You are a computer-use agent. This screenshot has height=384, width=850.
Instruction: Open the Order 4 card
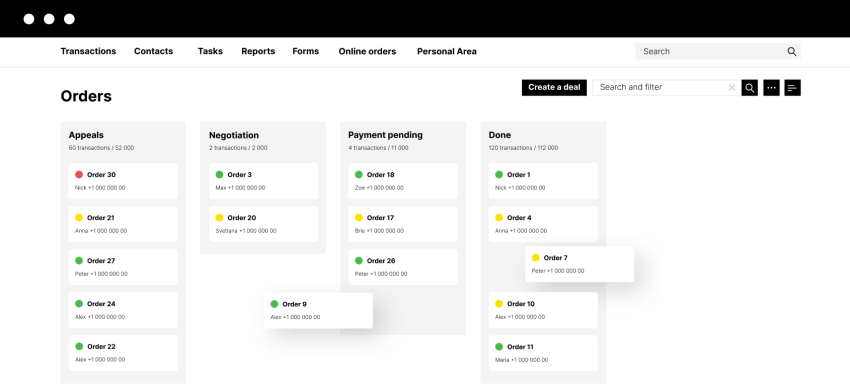pos(543,224)
